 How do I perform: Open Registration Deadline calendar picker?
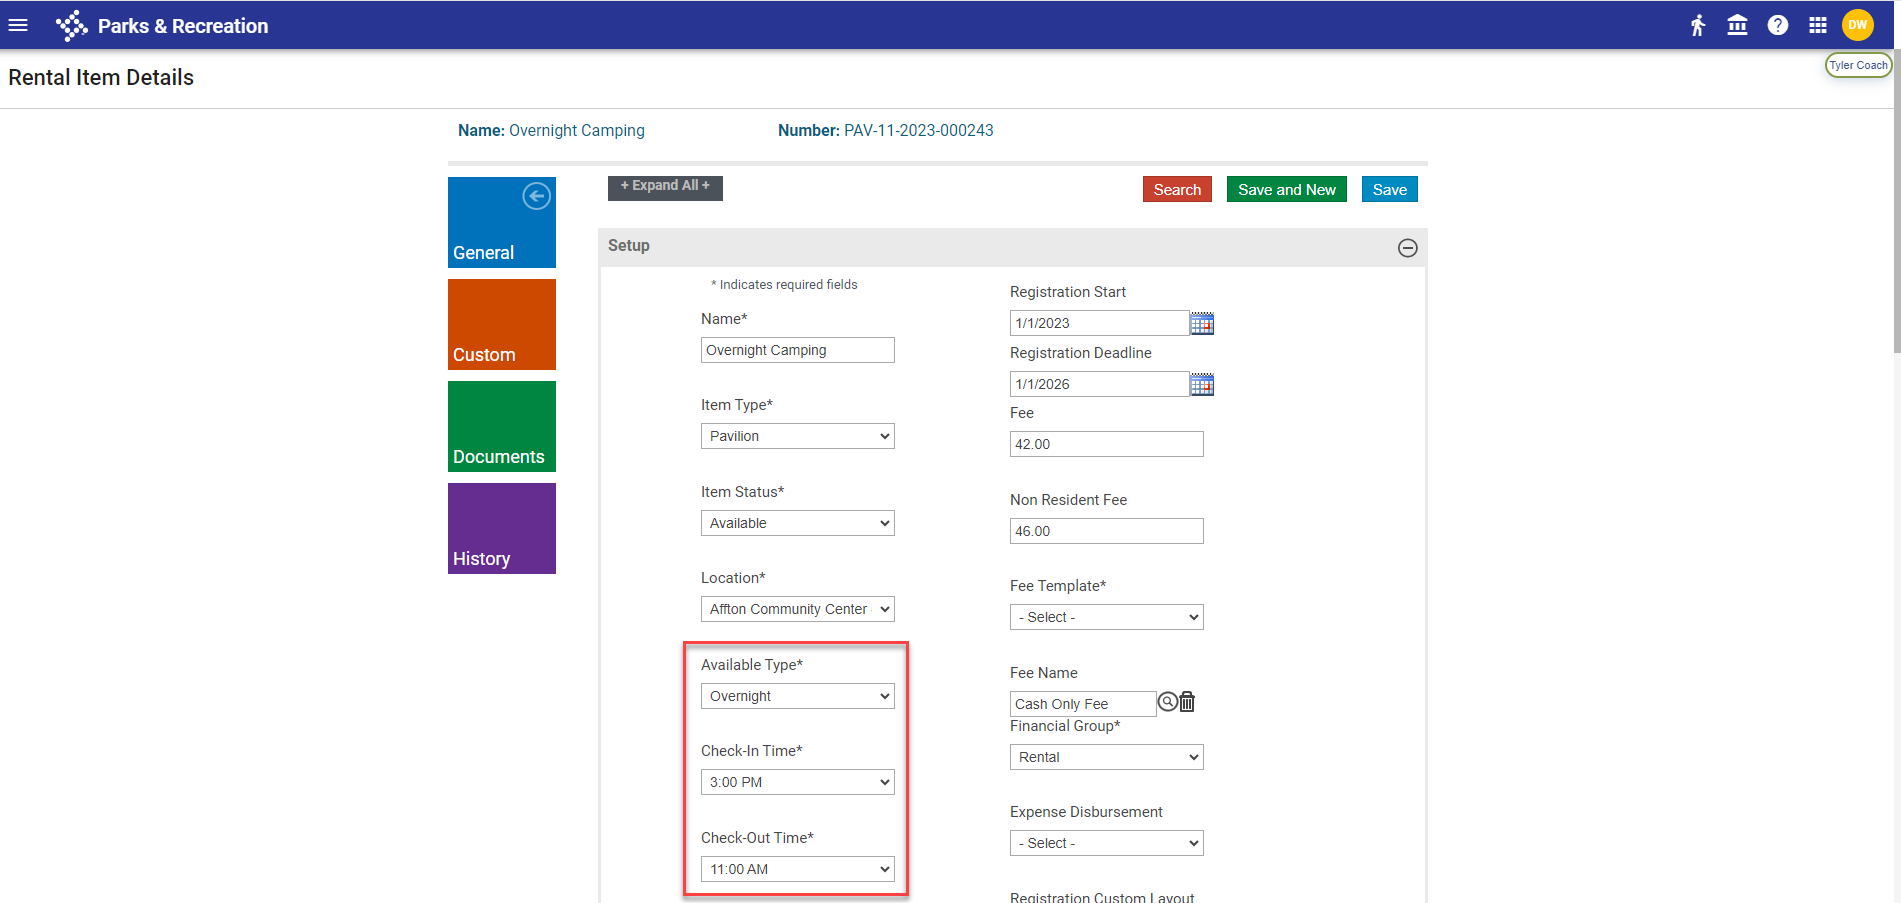coord(1202,385)
